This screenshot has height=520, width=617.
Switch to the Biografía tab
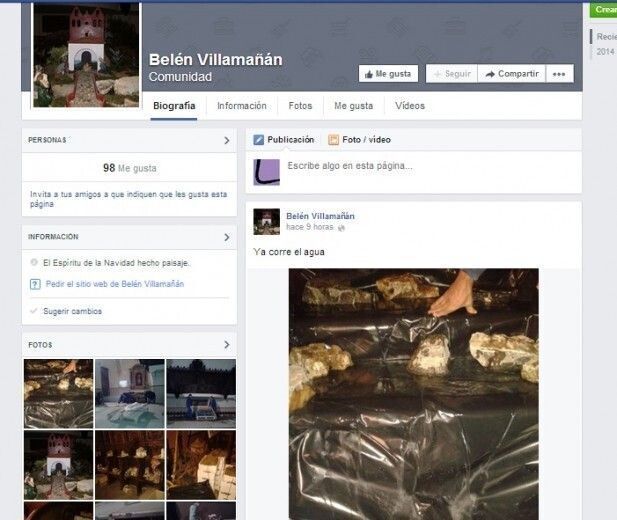click(174, 105)
